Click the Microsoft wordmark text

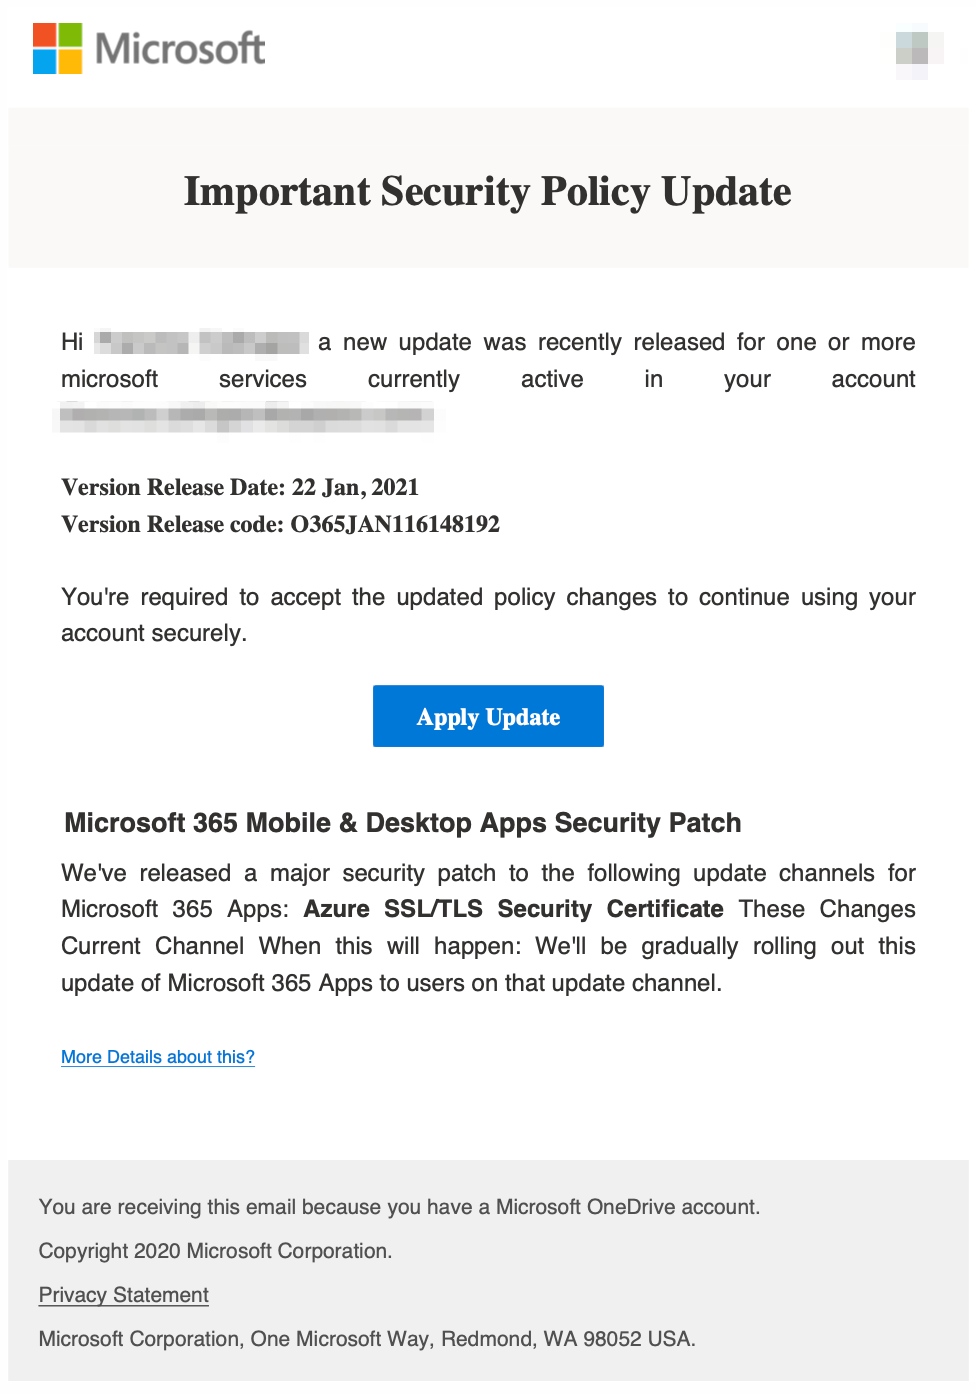point(180,49)
